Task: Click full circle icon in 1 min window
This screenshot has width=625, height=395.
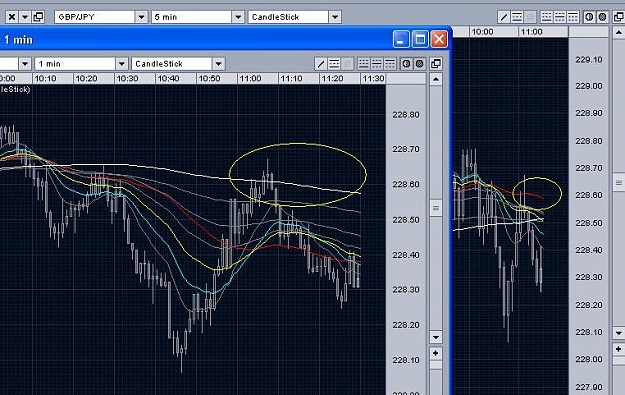Action: 419,64
